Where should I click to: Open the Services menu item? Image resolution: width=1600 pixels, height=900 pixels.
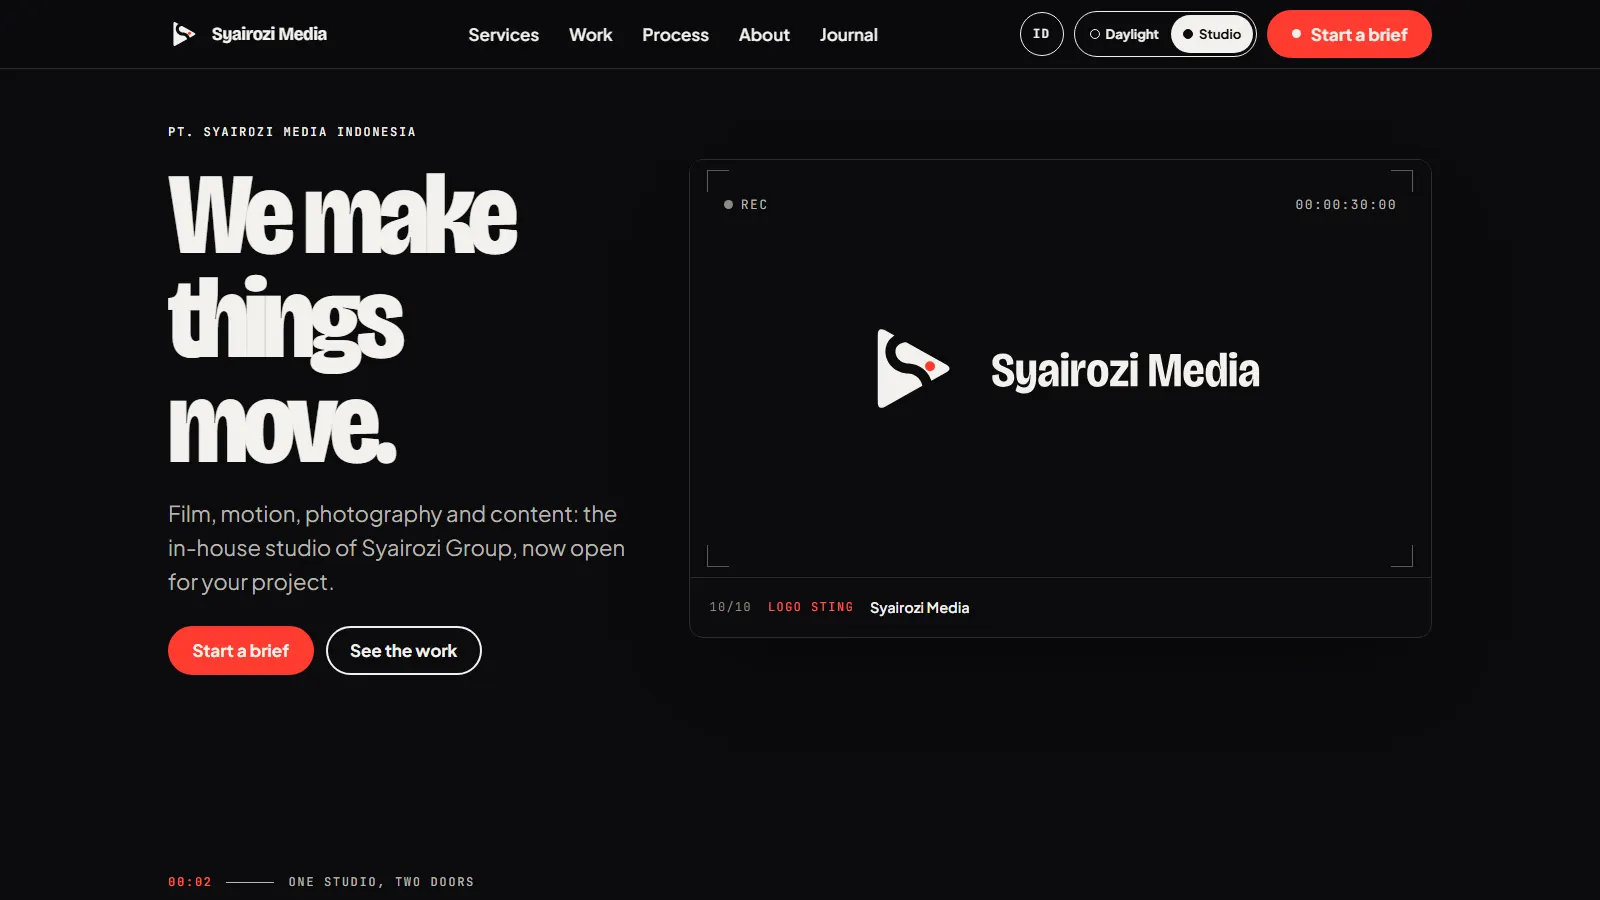(x=503, y=35)
